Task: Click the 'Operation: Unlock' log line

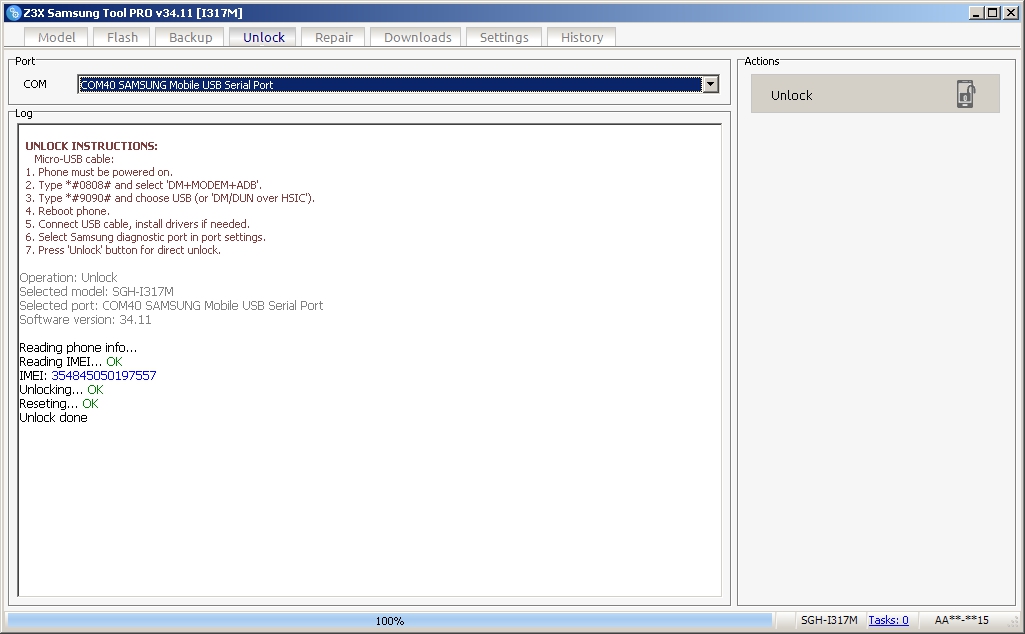Action: pos(68,278)
